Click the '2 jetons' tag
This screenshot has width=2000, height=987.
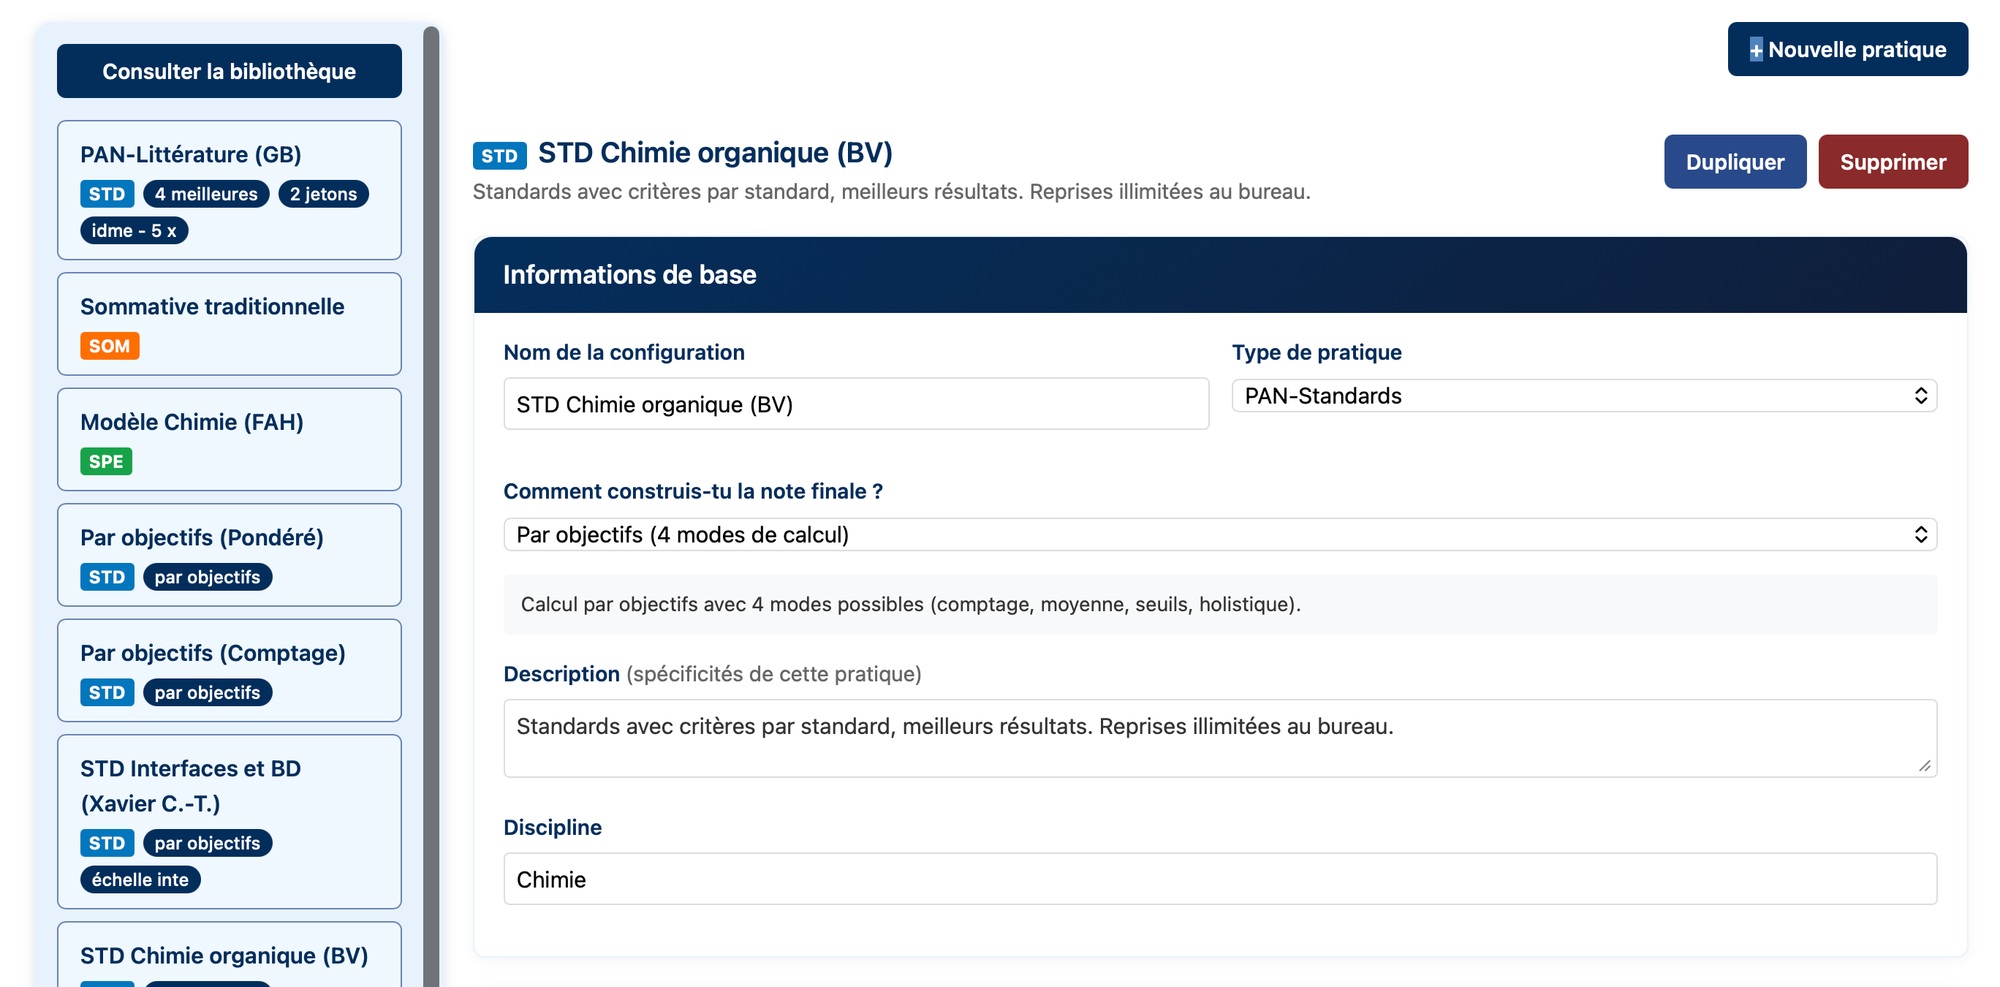coord(323,194)
